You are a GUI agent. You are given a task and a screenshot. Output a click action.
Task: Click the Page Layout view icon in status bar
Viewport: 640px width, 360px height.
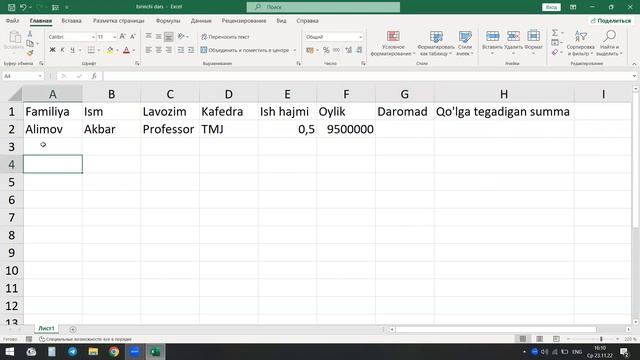[539, 339]
